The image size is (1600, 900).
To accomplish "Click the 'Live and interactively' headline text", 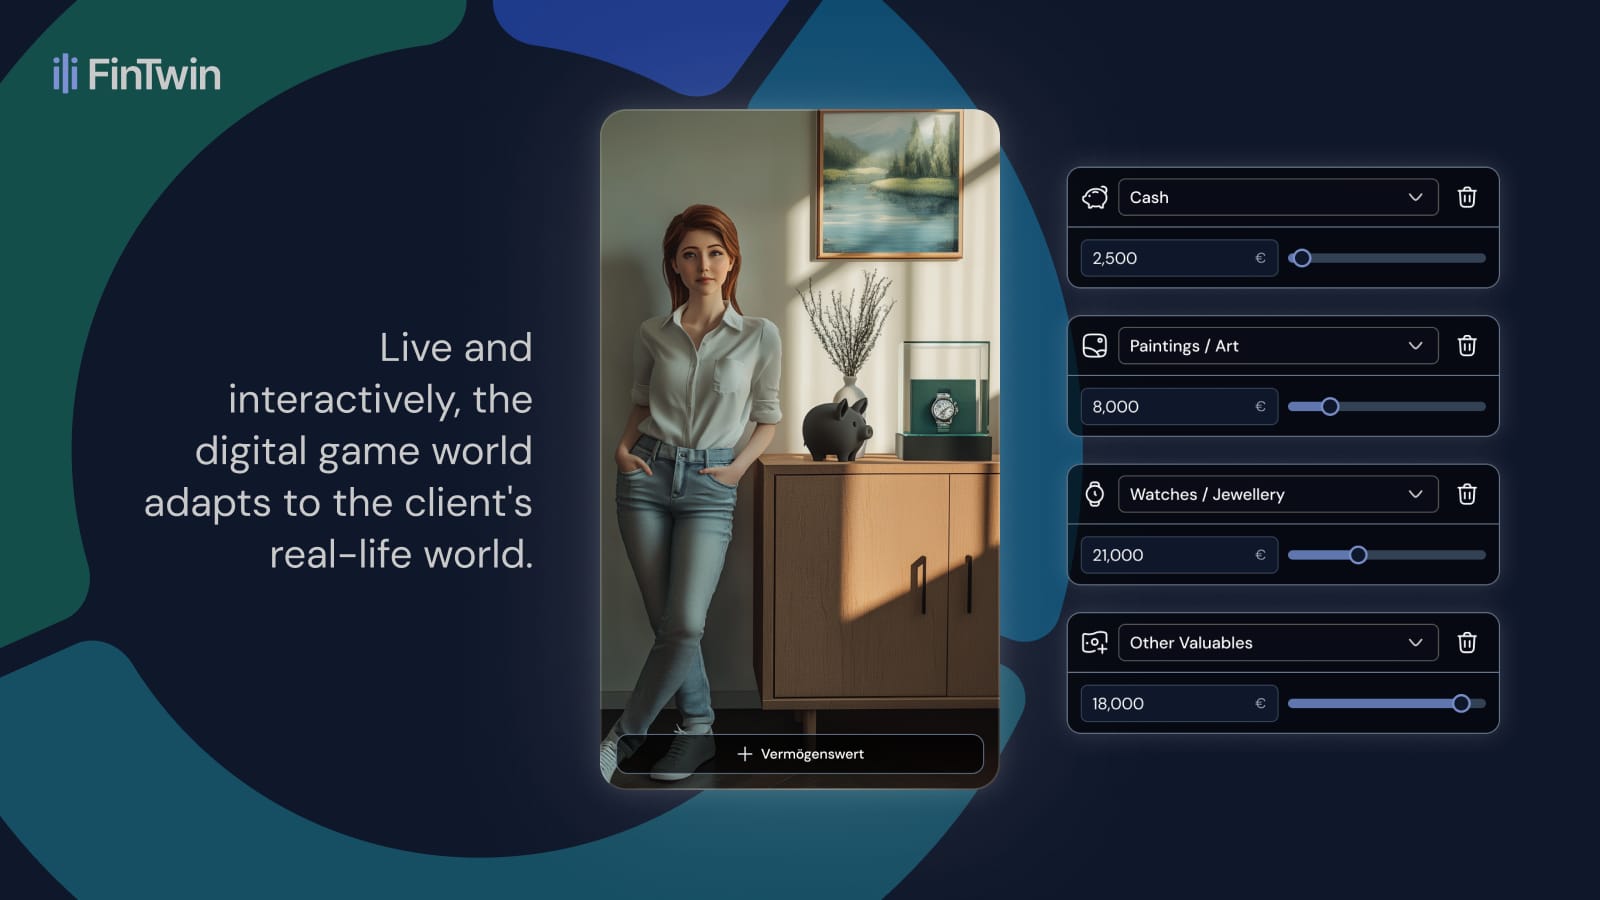I will (338, 450).
